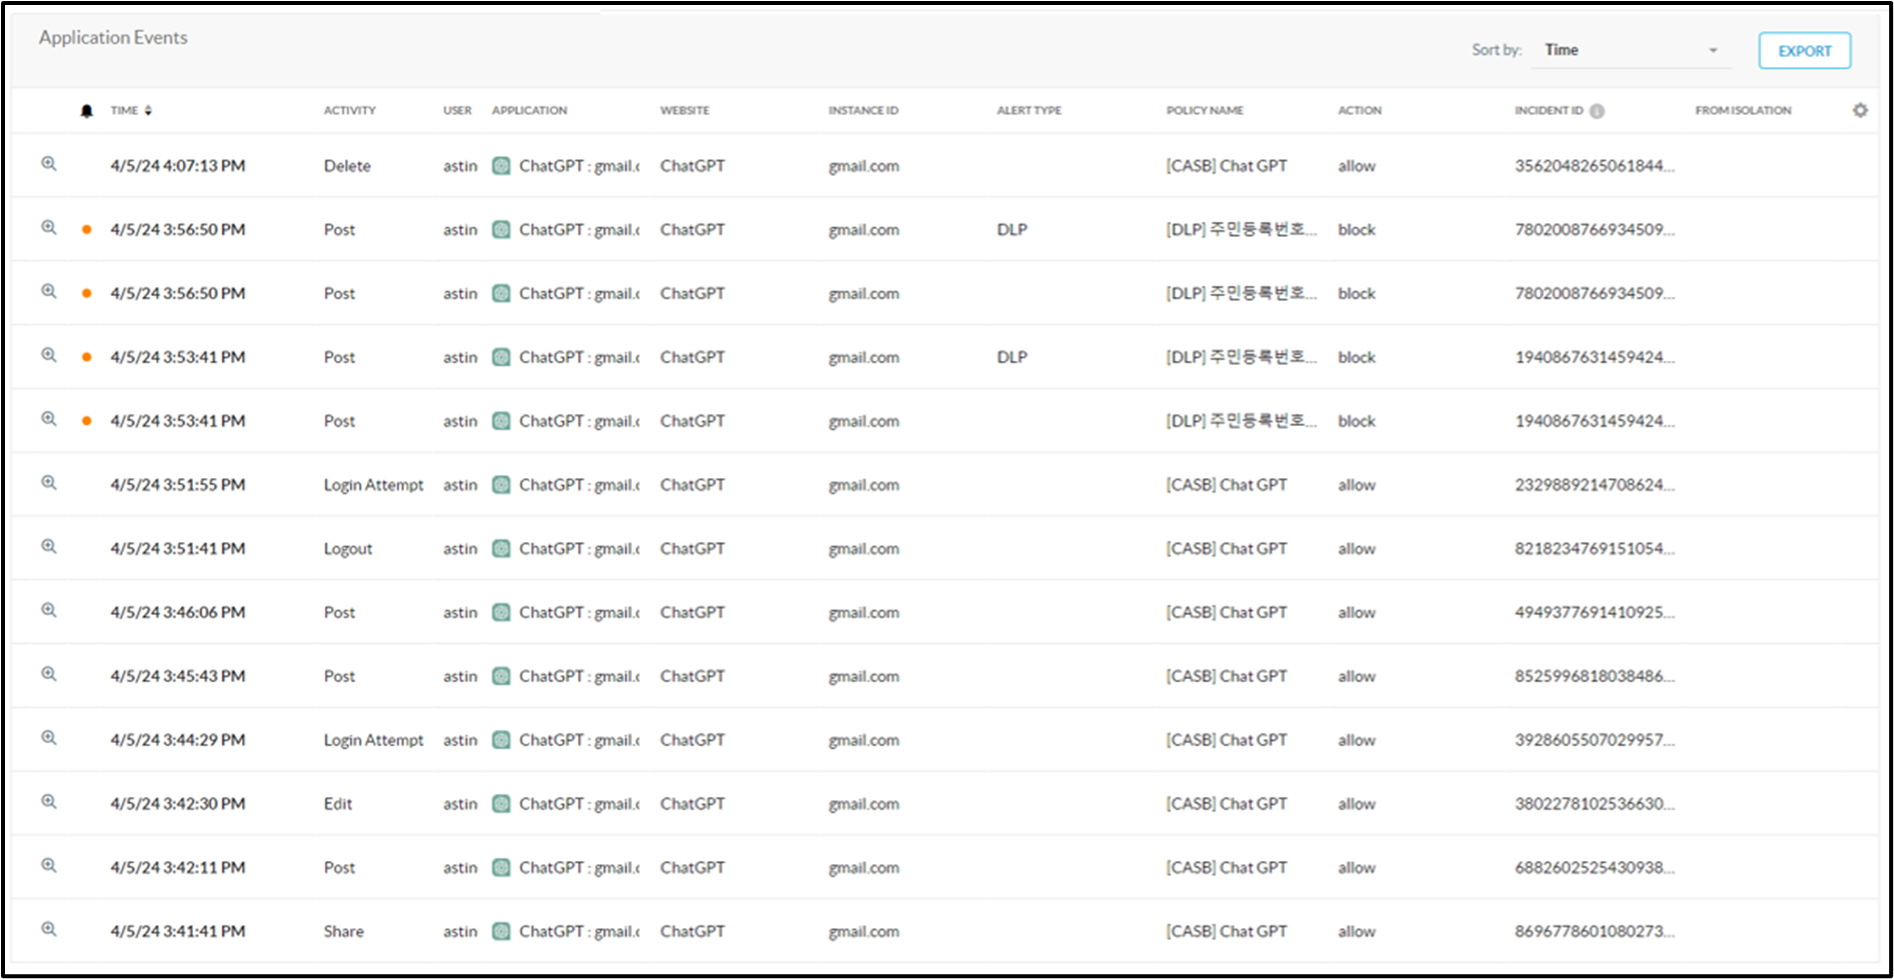Open details magnifier for 3:42:11 PM Post event
Viewport: 1894px width, 979px height.
point(48,866)
